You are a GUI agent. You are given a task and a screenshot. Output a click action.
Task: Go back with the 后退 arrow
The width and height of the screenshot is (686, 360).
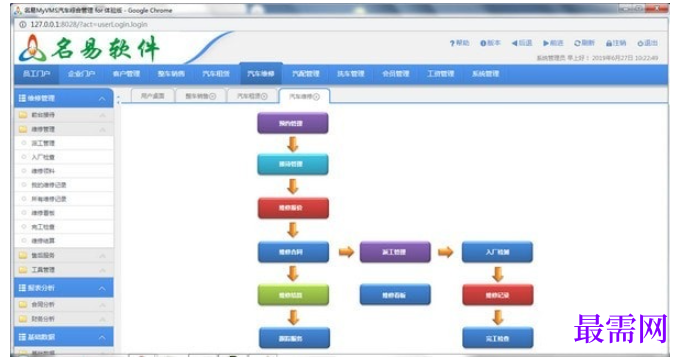[x=514, y=43]
